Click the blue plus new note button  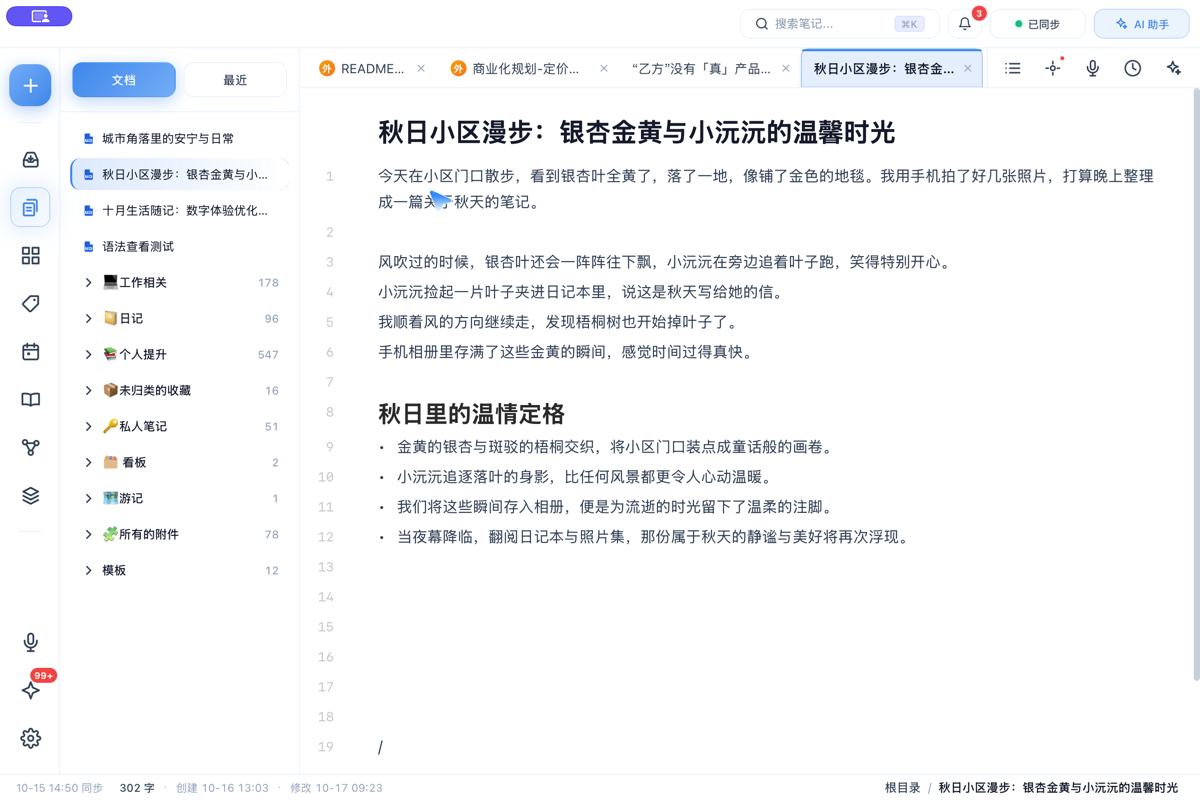(x=30, y=86)
